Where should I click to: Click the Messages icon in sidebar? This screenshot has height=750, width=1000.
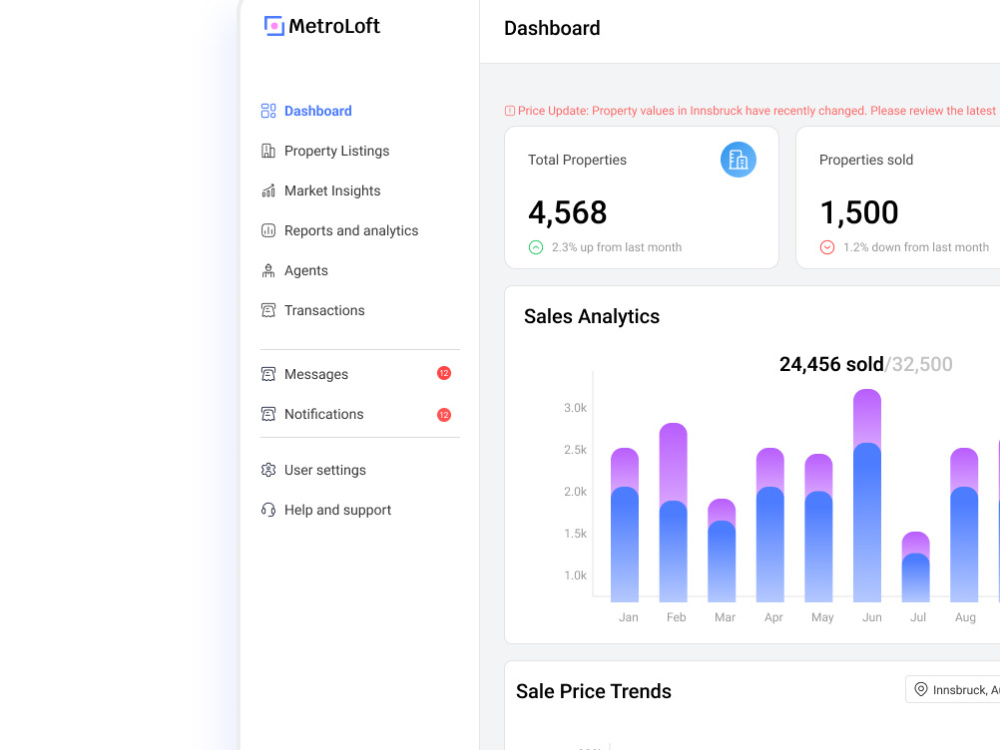point(268,374)
